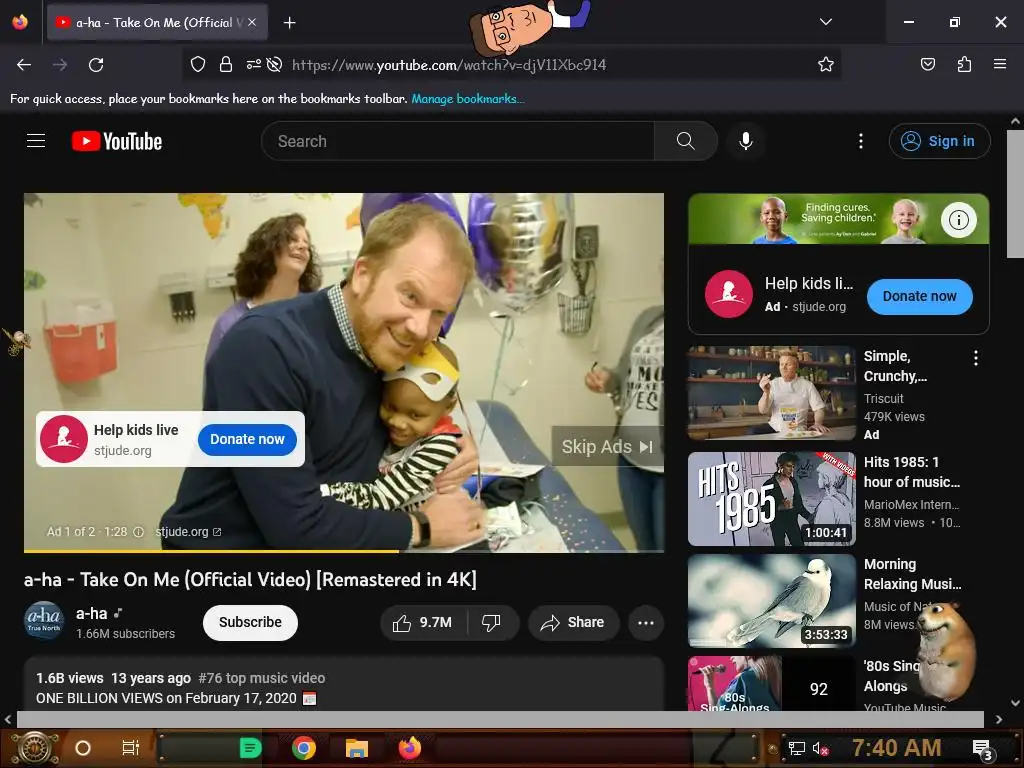Click the Manage bookmarks link
1024x768 pixels.
click(468, 99)
